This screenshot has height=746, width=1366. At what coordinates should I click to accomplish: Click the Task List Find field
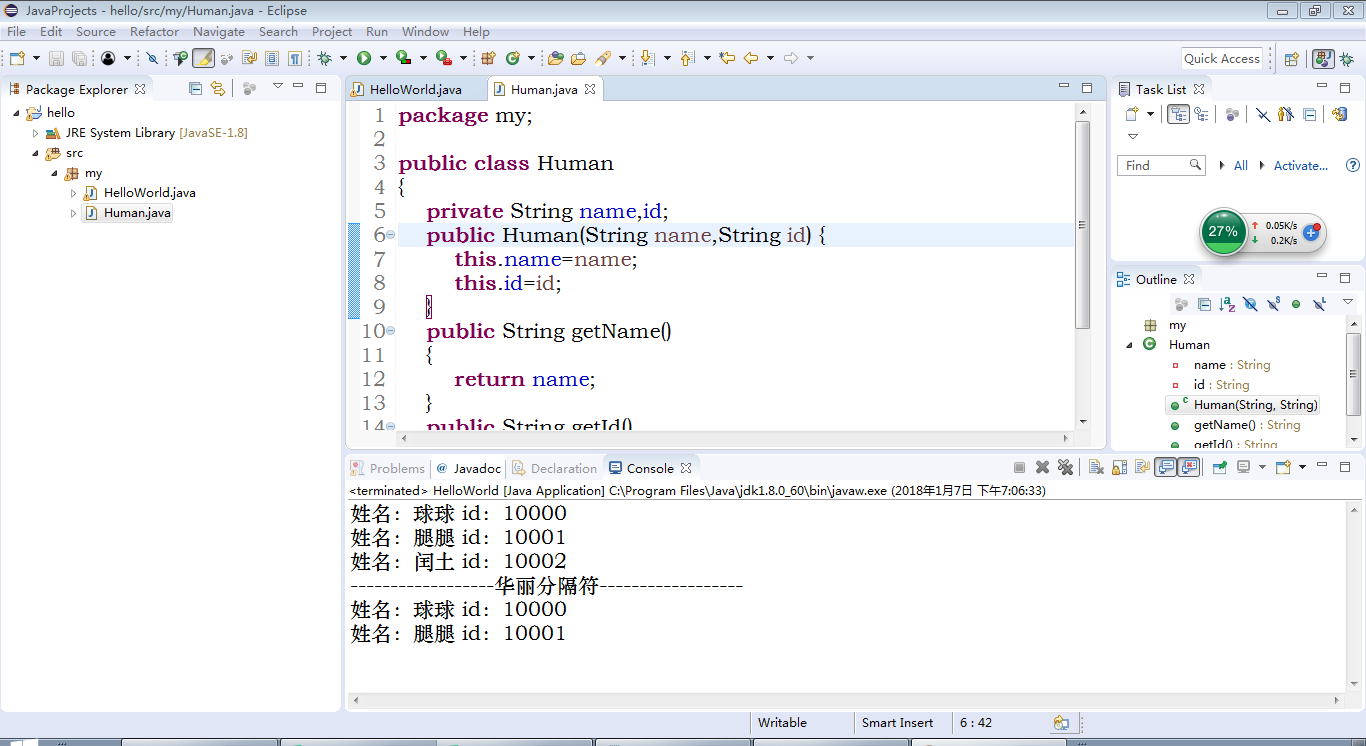pyautogui.click(x=1160, y=165)
